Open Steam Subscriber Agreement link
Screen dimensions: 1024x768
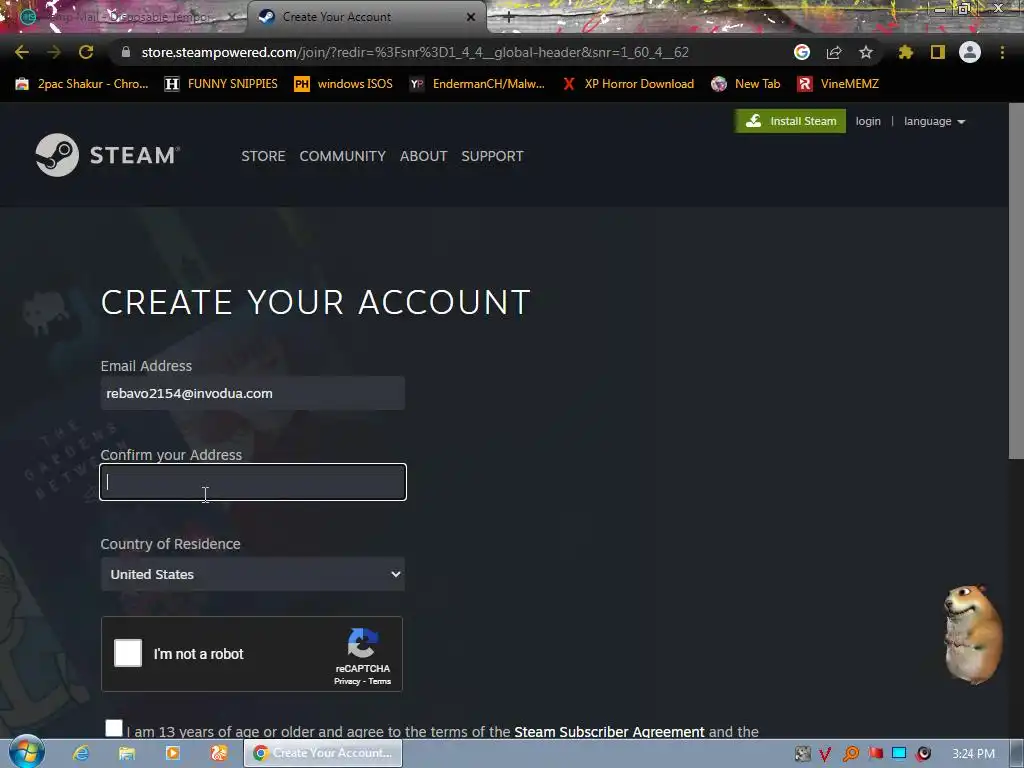[x=609, y=731]
